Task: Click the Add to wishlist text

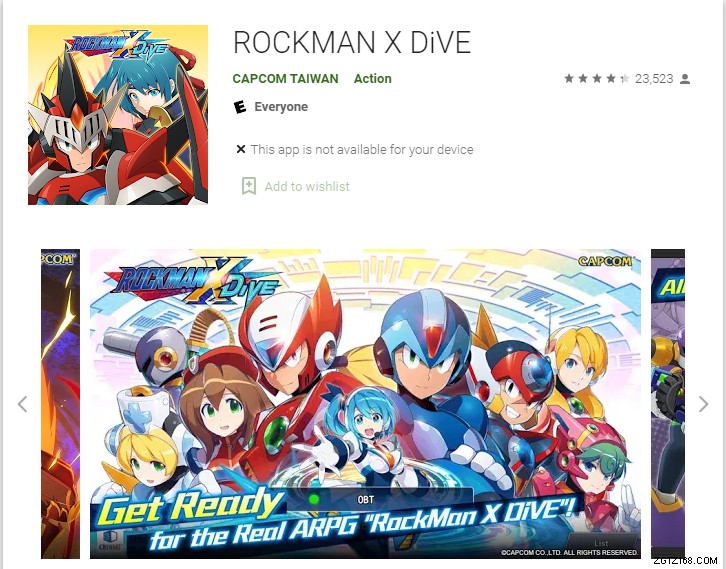Action: point(307,187)
